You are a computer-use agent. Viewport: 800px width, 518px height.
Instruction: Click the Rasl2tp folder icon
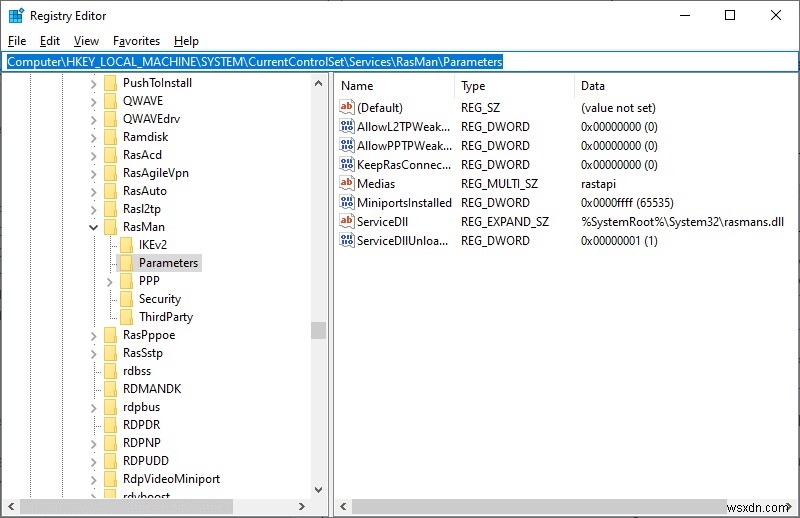[x=110, y=209]
